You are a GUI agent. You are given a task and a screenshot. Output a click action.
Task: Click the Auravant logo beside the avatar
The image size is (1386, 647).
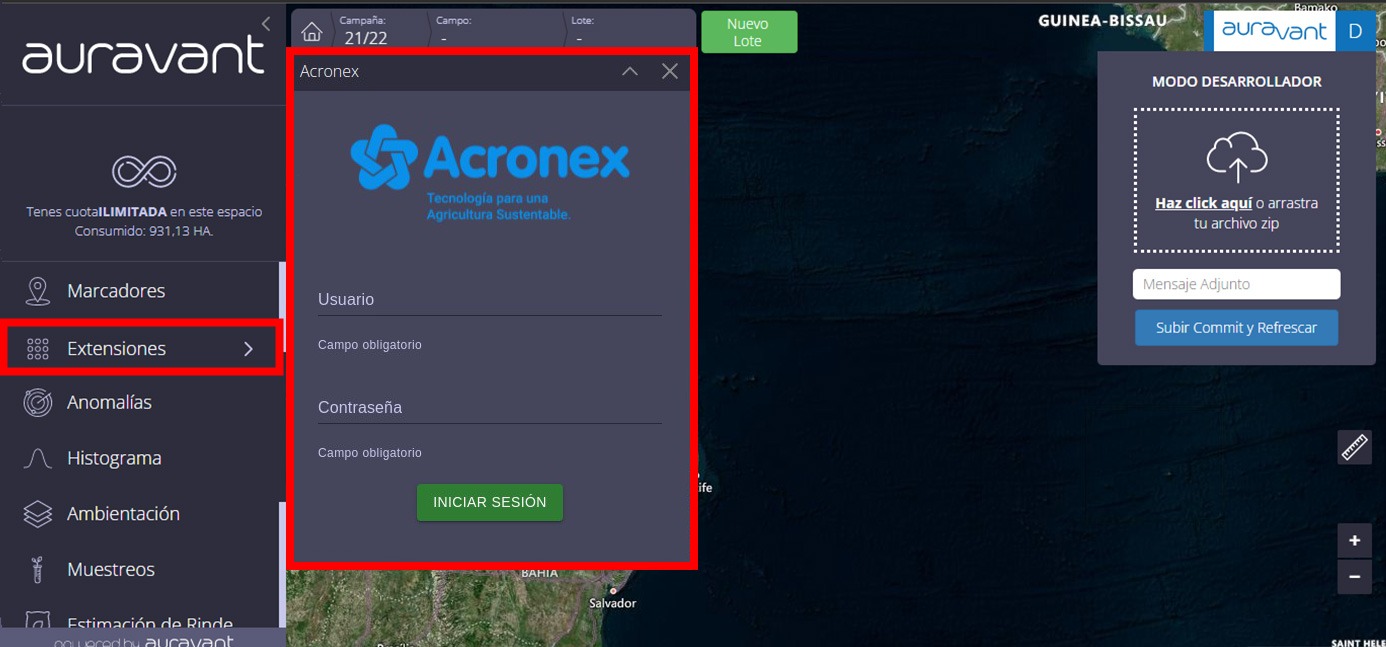(x=1274, y=31)
